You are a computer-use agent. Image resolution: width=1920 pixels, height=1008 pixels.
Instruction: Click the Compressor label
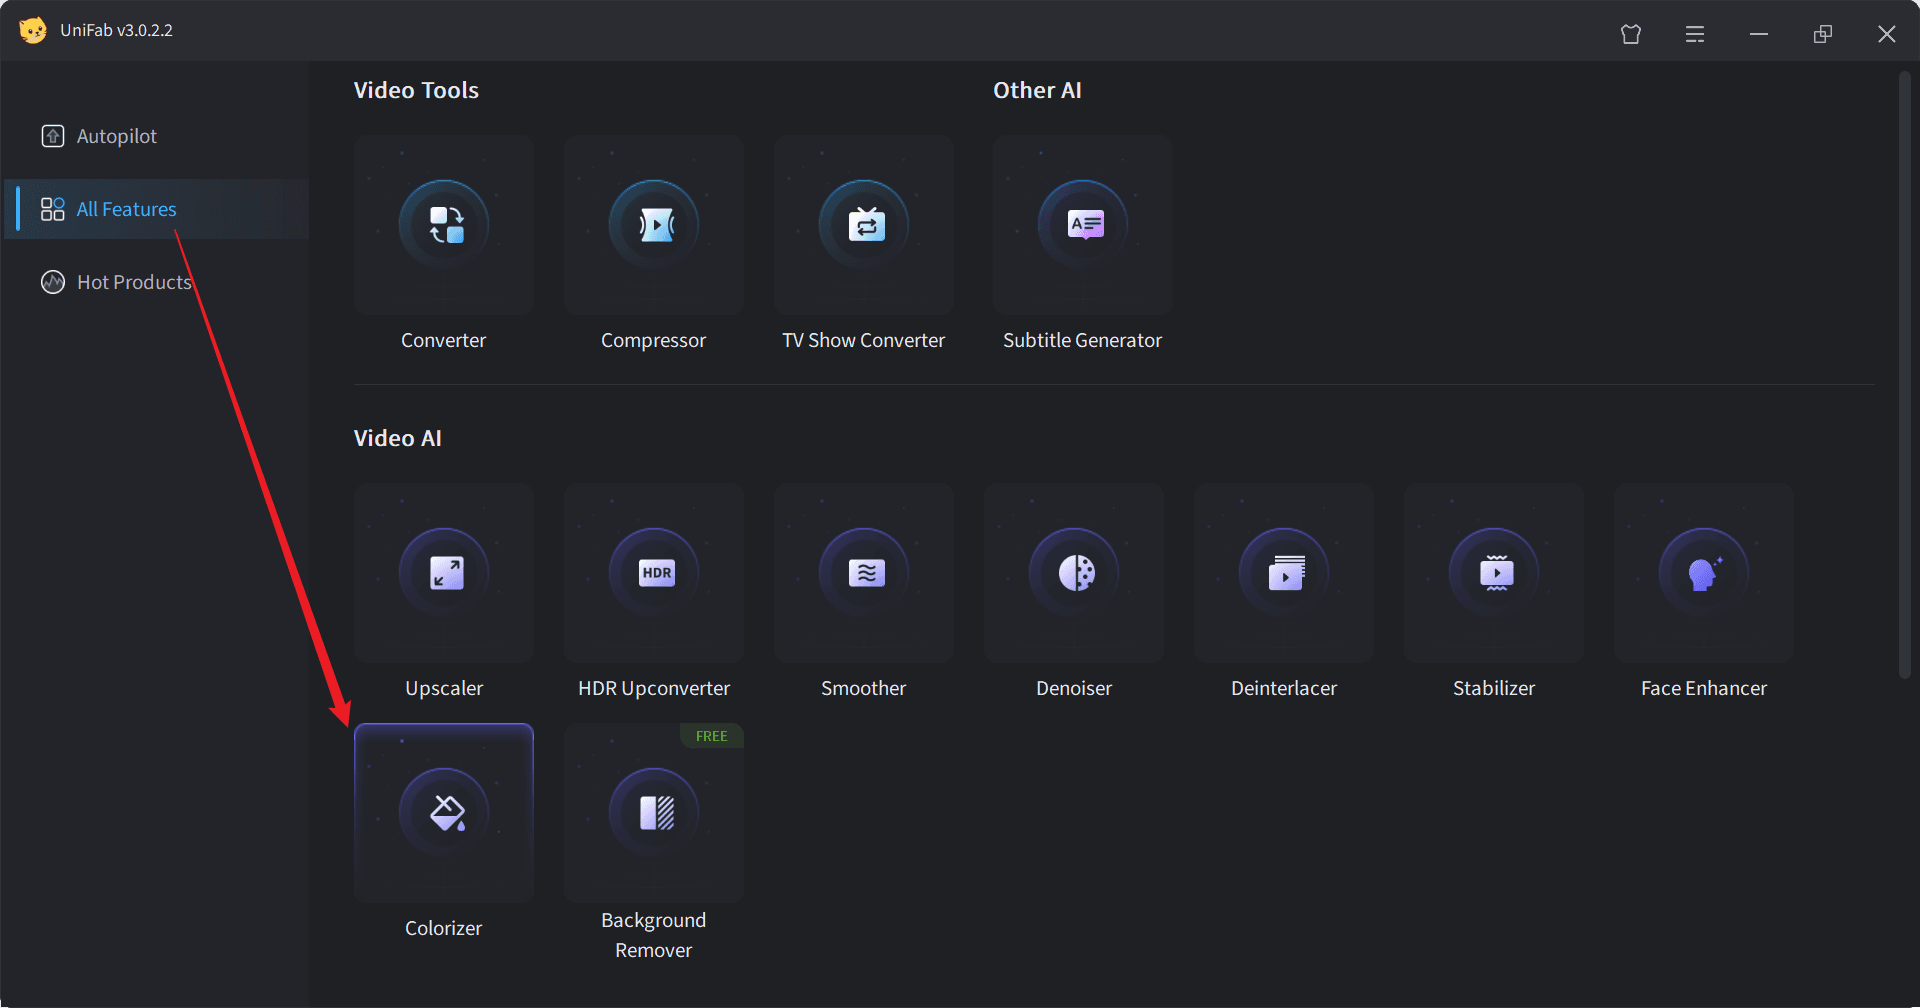point(654,341)
